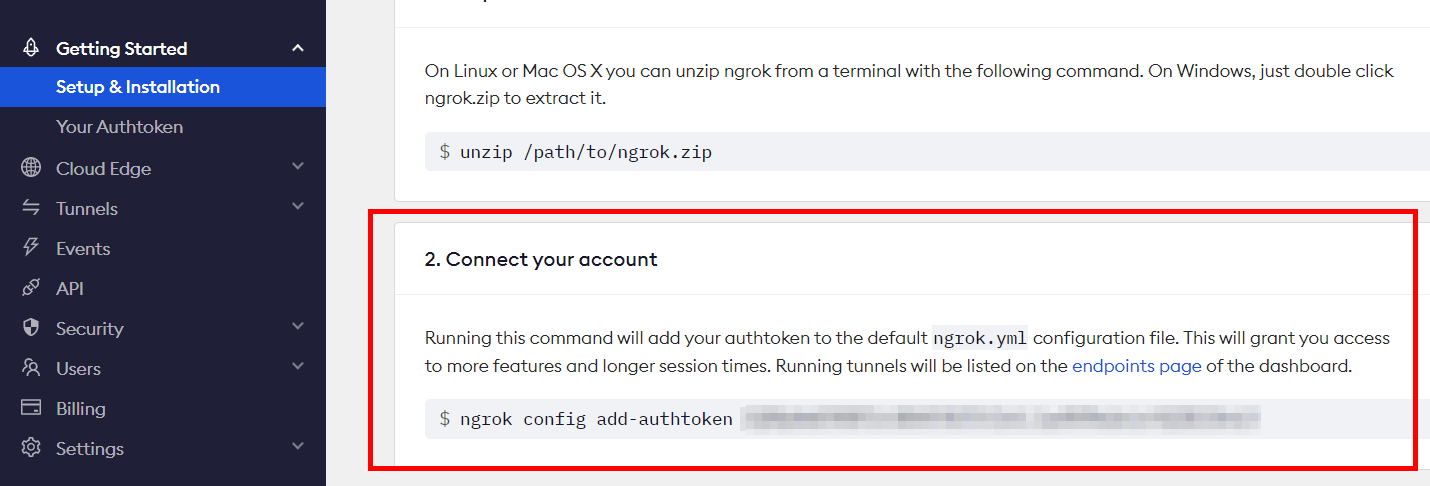Click the Users people icon

pos(31,368)
